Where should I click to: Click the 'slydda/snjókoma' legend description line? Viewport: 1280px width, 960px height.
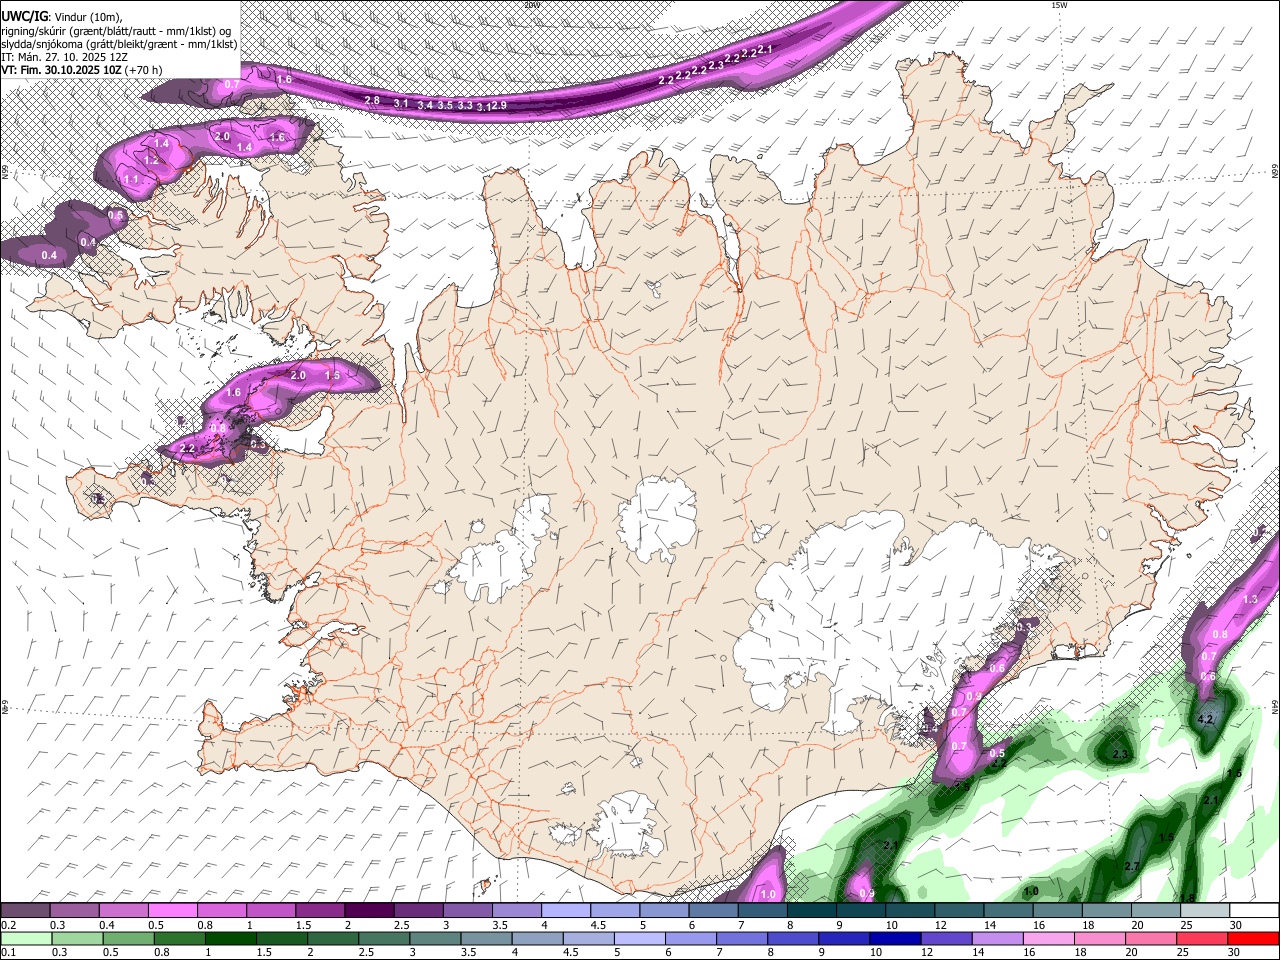click(119, 44)
